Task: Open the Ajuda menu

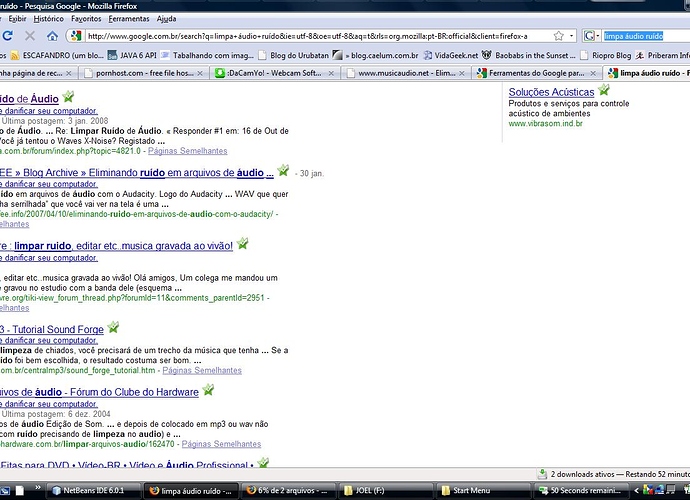Action: click(166, 18)
